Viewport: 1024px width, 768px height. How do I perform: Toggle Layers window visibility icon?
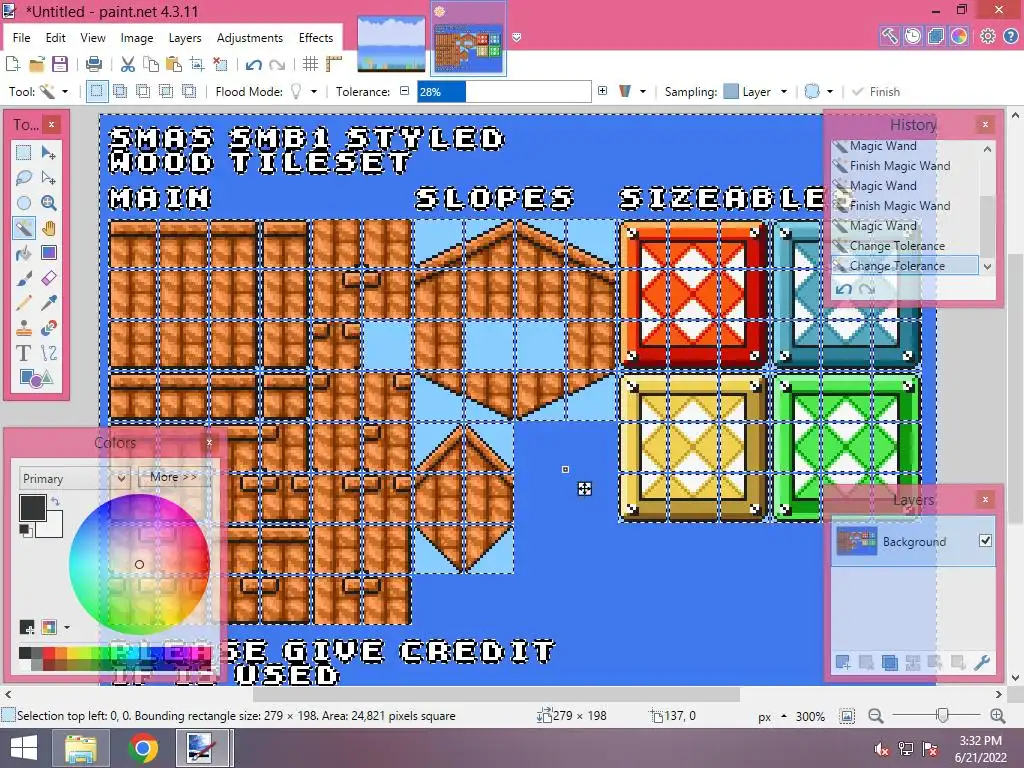(935, 36)
